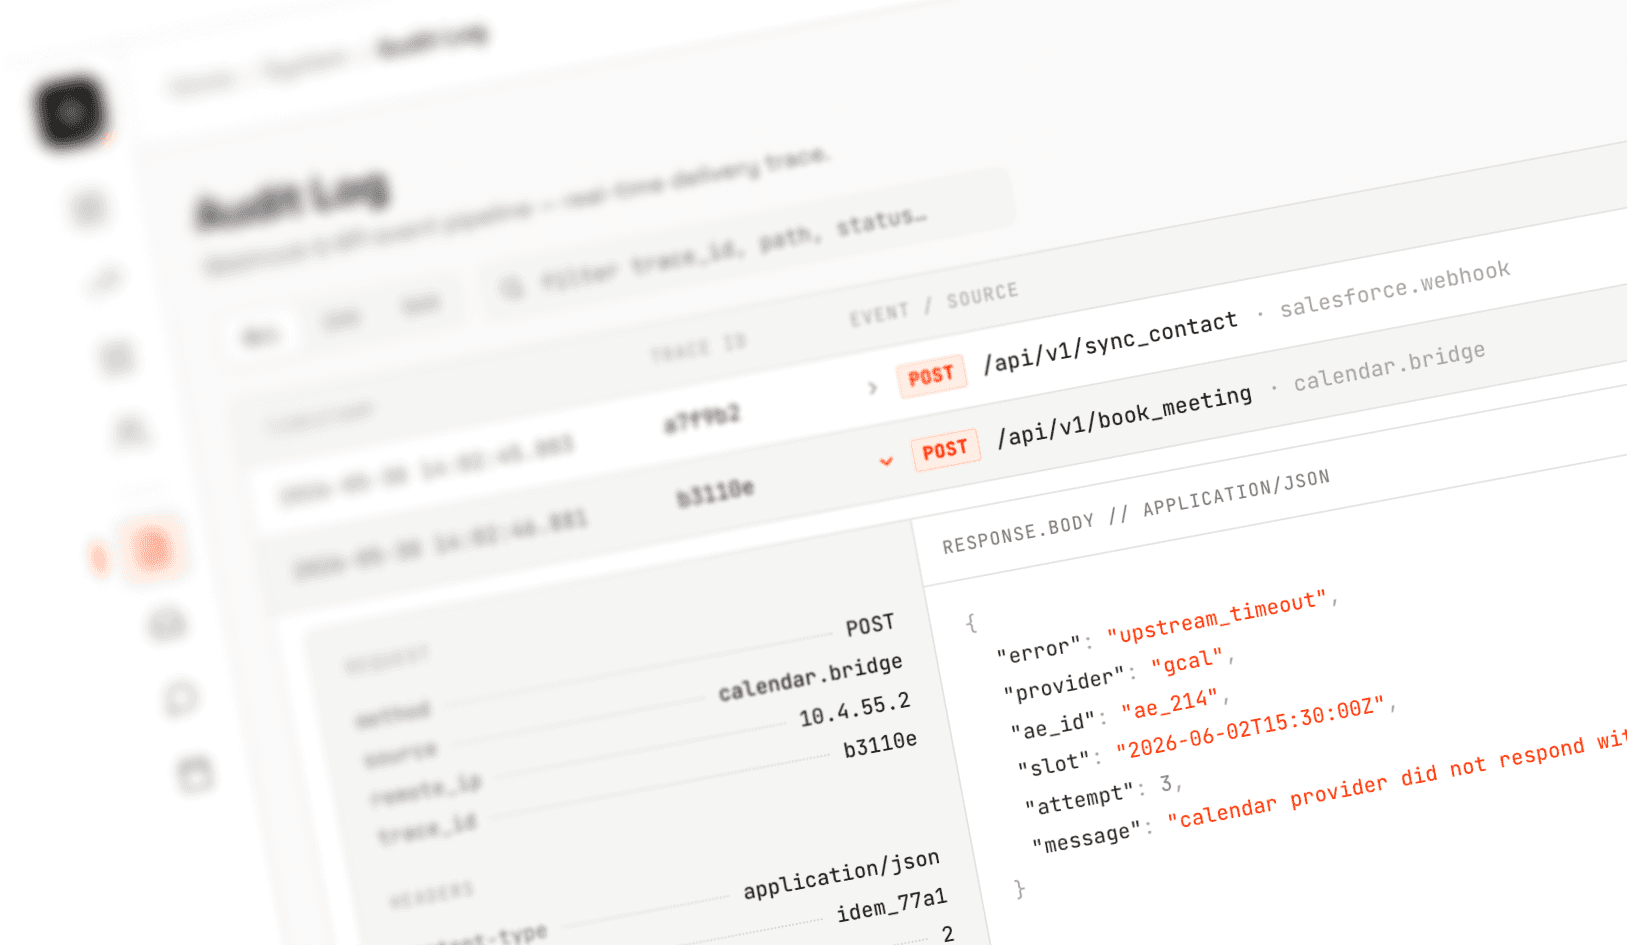Click the "provider" JSON key
Screen dimensions: 1627x945
point(1065,683)
